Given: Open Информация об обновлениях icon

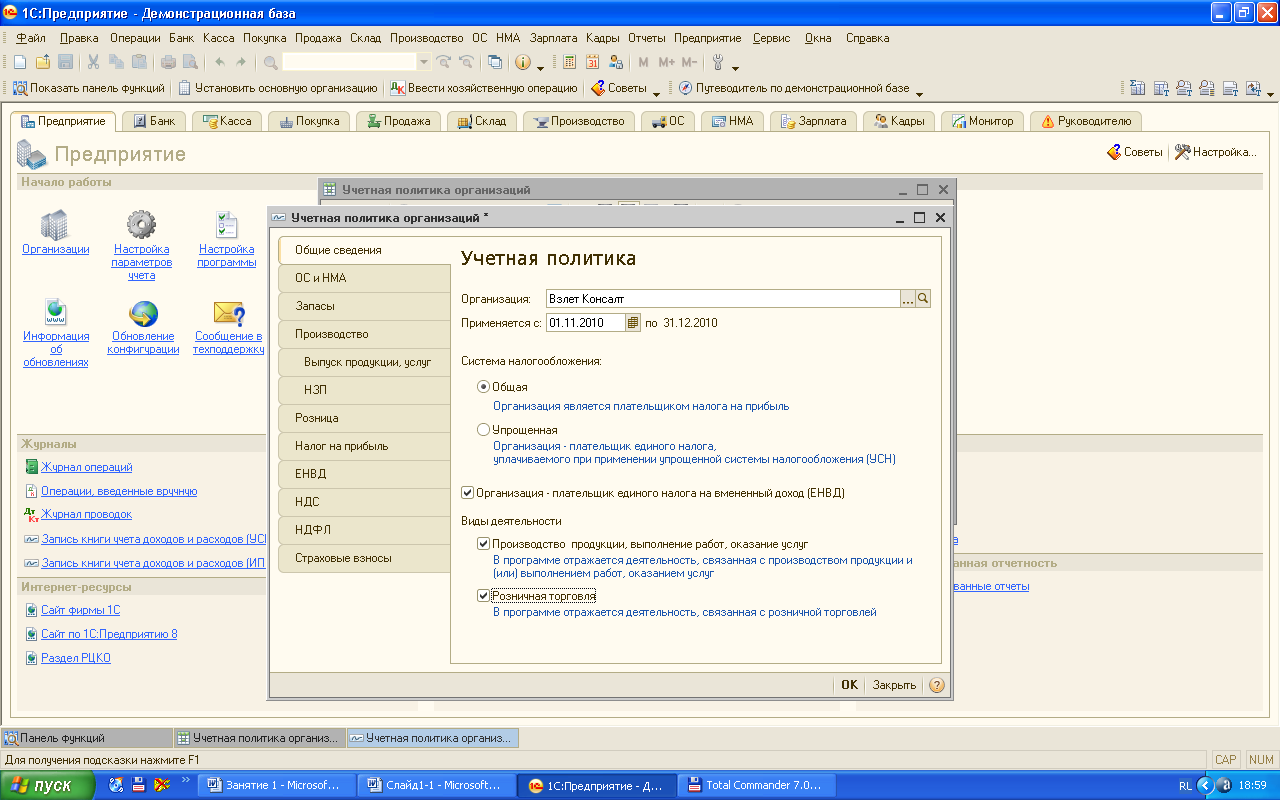Looking at the screenshot, I should click(55, 313).
